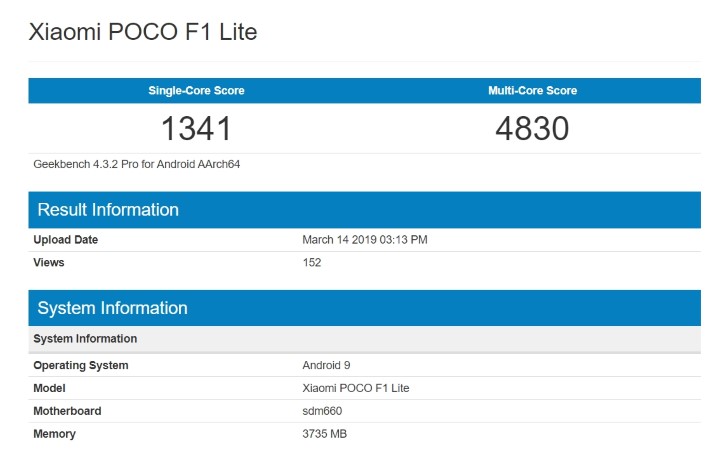720x453 pixels.
Task: Click the 'Result Information' section header
Action: click(365, 210)
